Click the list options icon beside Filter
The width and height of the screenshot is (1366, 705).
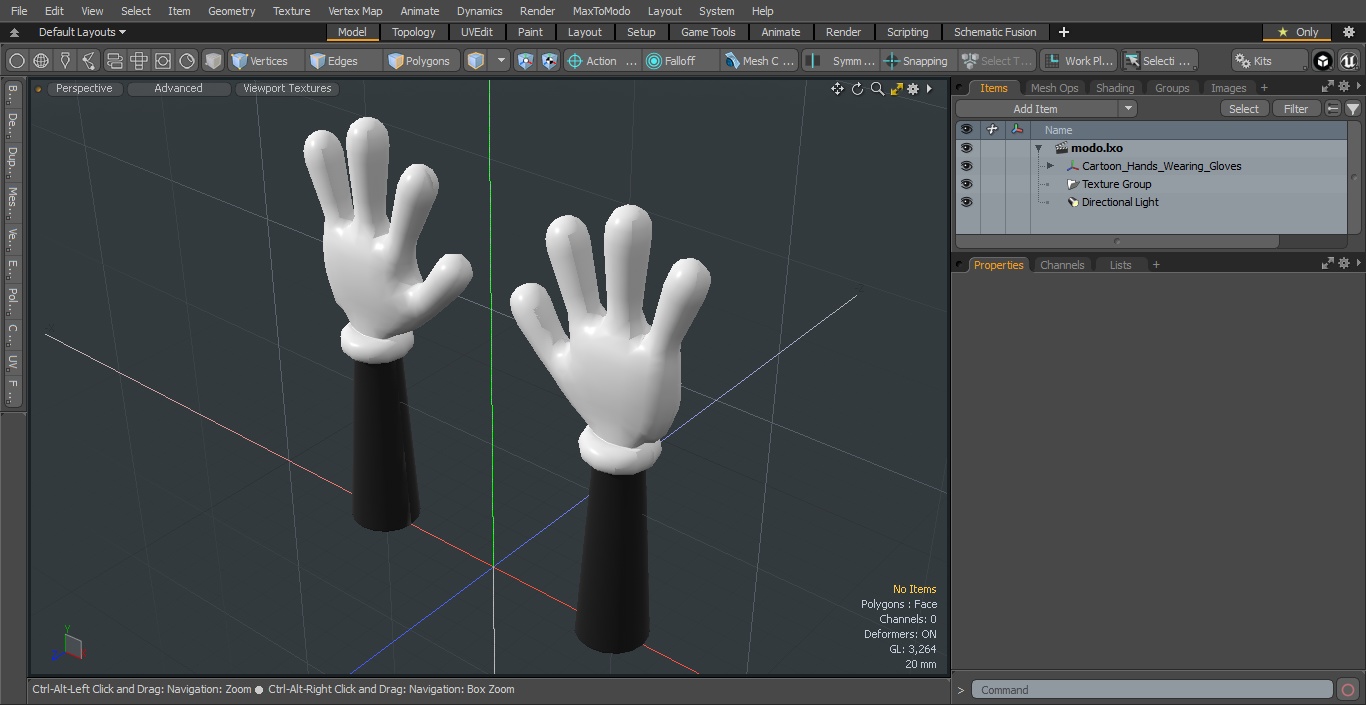(x=1333, y=109)
